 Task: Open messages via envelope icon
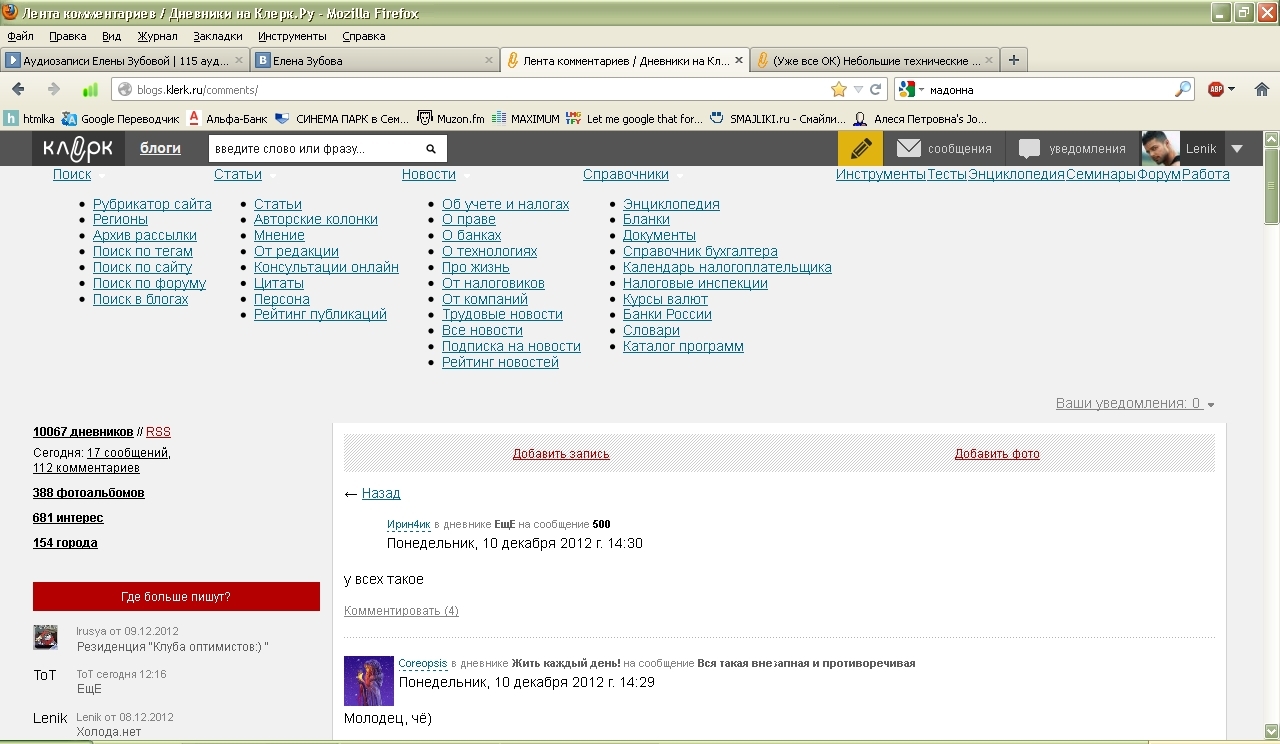[x=908, y=149]
